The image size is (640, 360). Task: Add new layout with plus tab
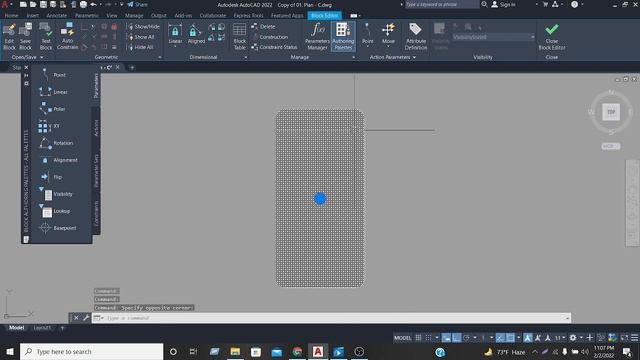pyautogui.click(x=62, y=328)
